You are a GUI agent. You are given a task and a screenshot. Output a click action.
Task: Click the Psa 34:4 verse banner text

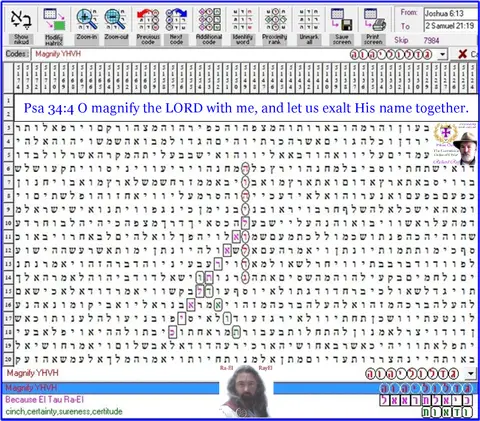[x=246, y=108]
